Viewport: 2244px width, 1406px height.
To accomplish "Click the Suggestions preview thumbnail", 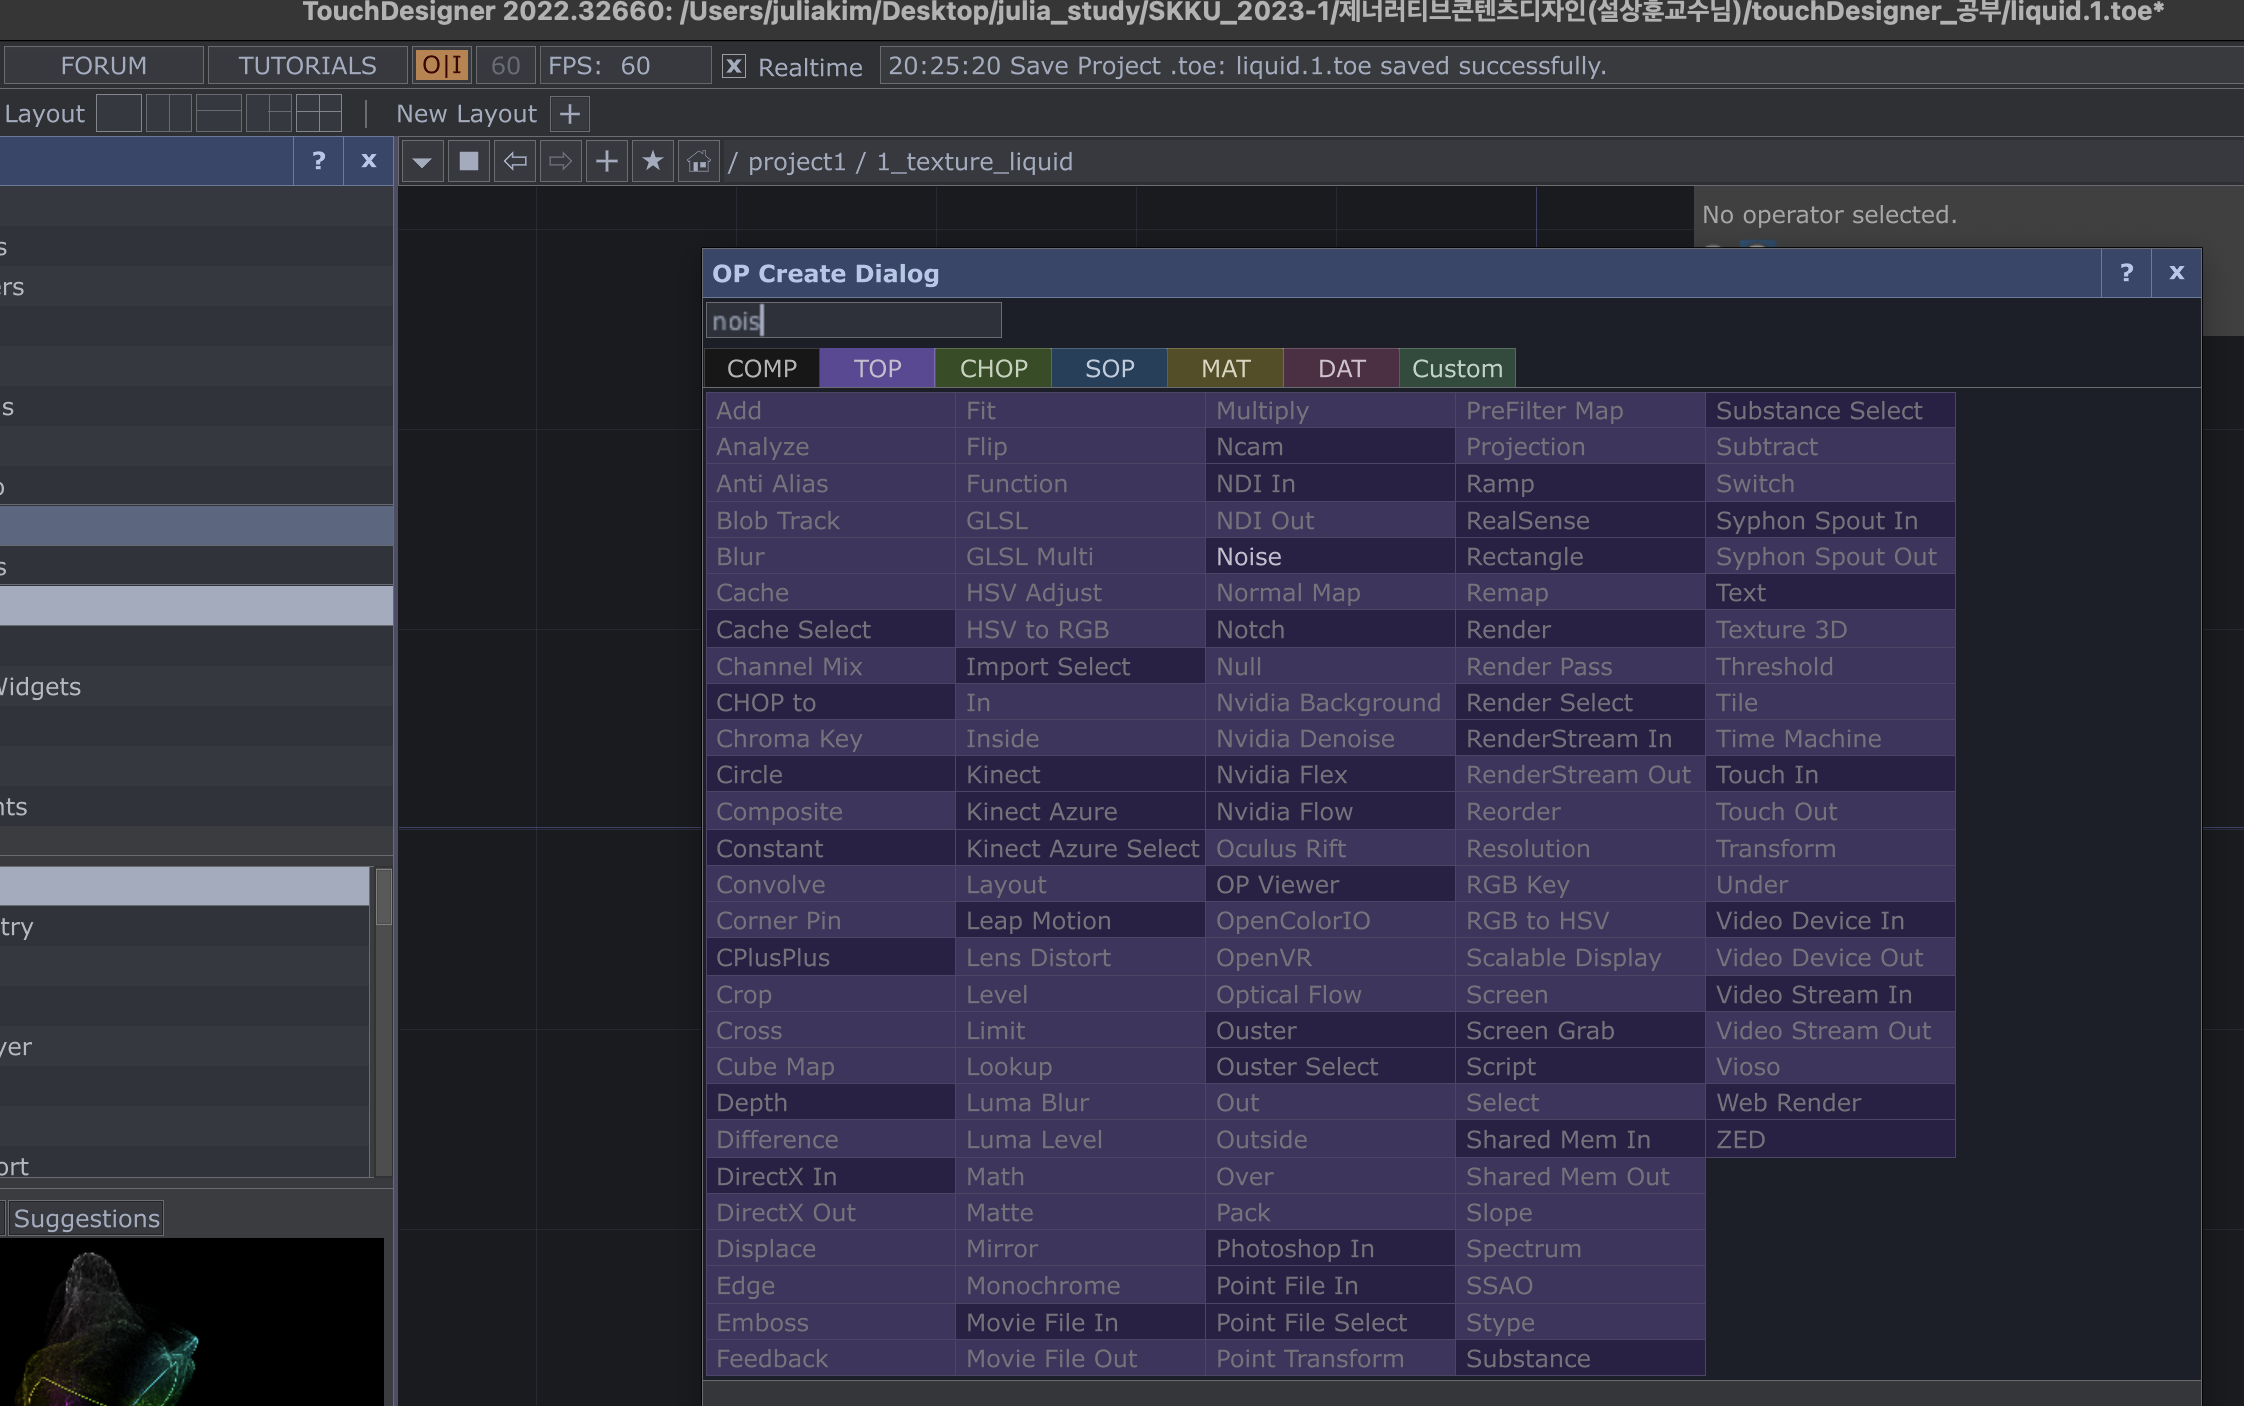I will pyautogui.click(x=190, y=1322).
